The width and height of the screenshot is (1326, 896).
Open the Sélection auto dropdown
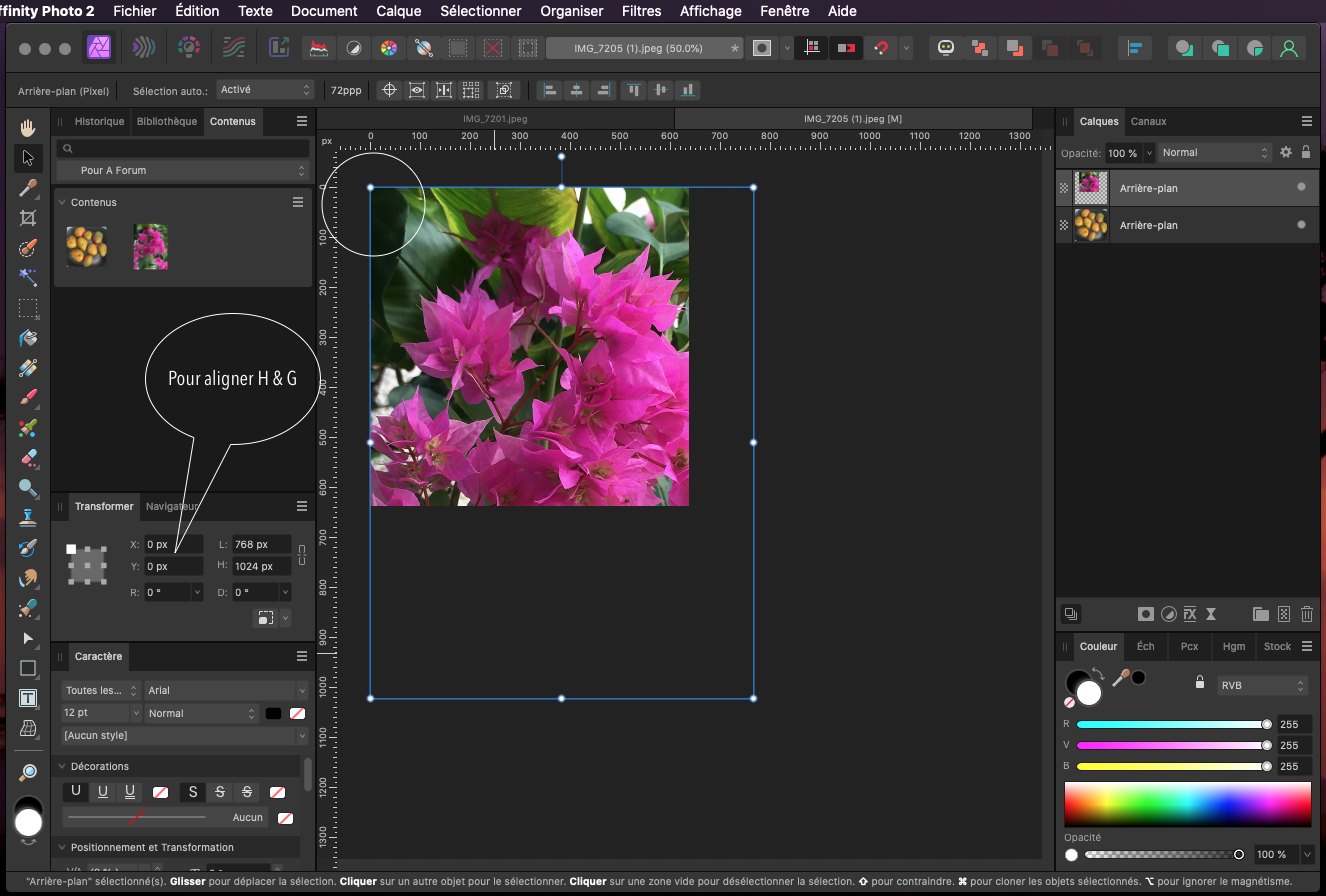pyautogui.click(x=265, y=90)
